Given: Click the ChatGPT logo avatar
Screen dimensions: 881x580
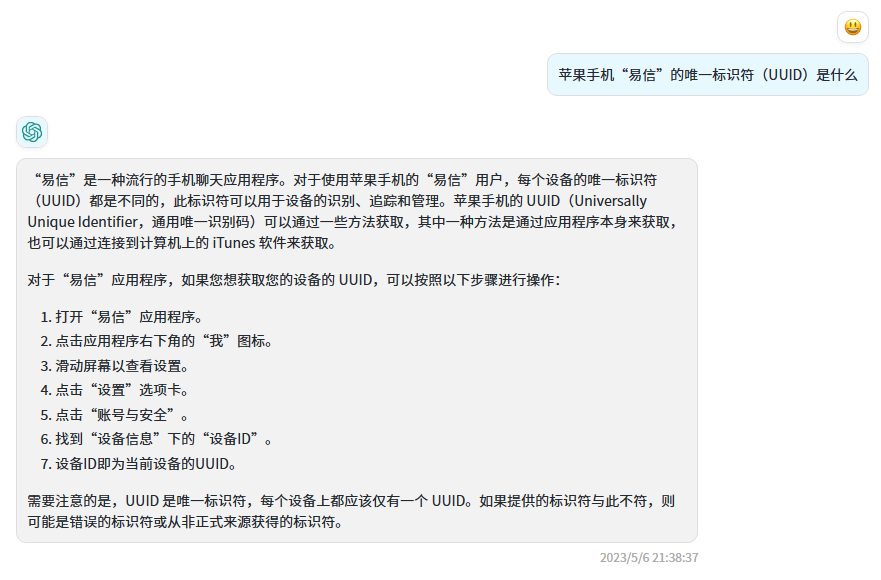Looking at the screenshot, I should (x=32, y=132).
